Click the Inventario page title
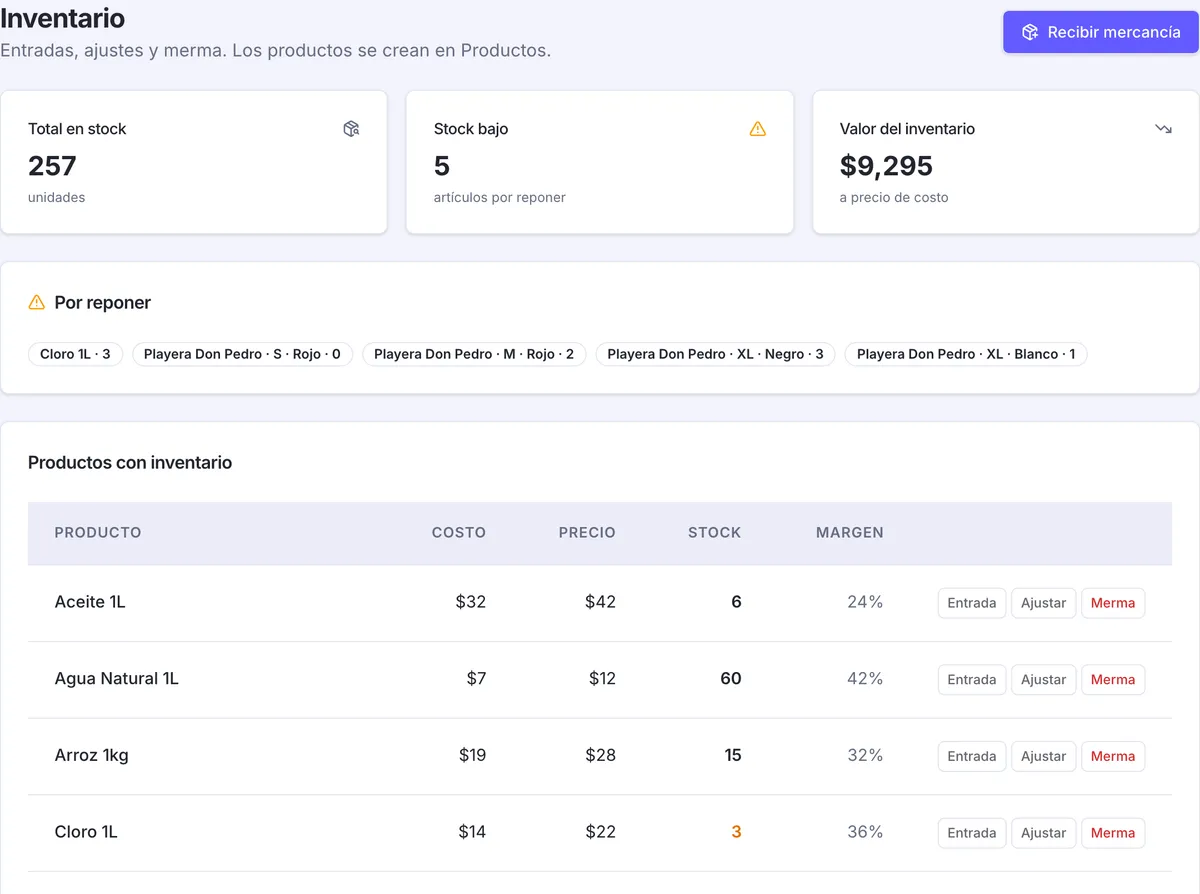The height and width of the screenshot is (894, 1200). (63, 18)
